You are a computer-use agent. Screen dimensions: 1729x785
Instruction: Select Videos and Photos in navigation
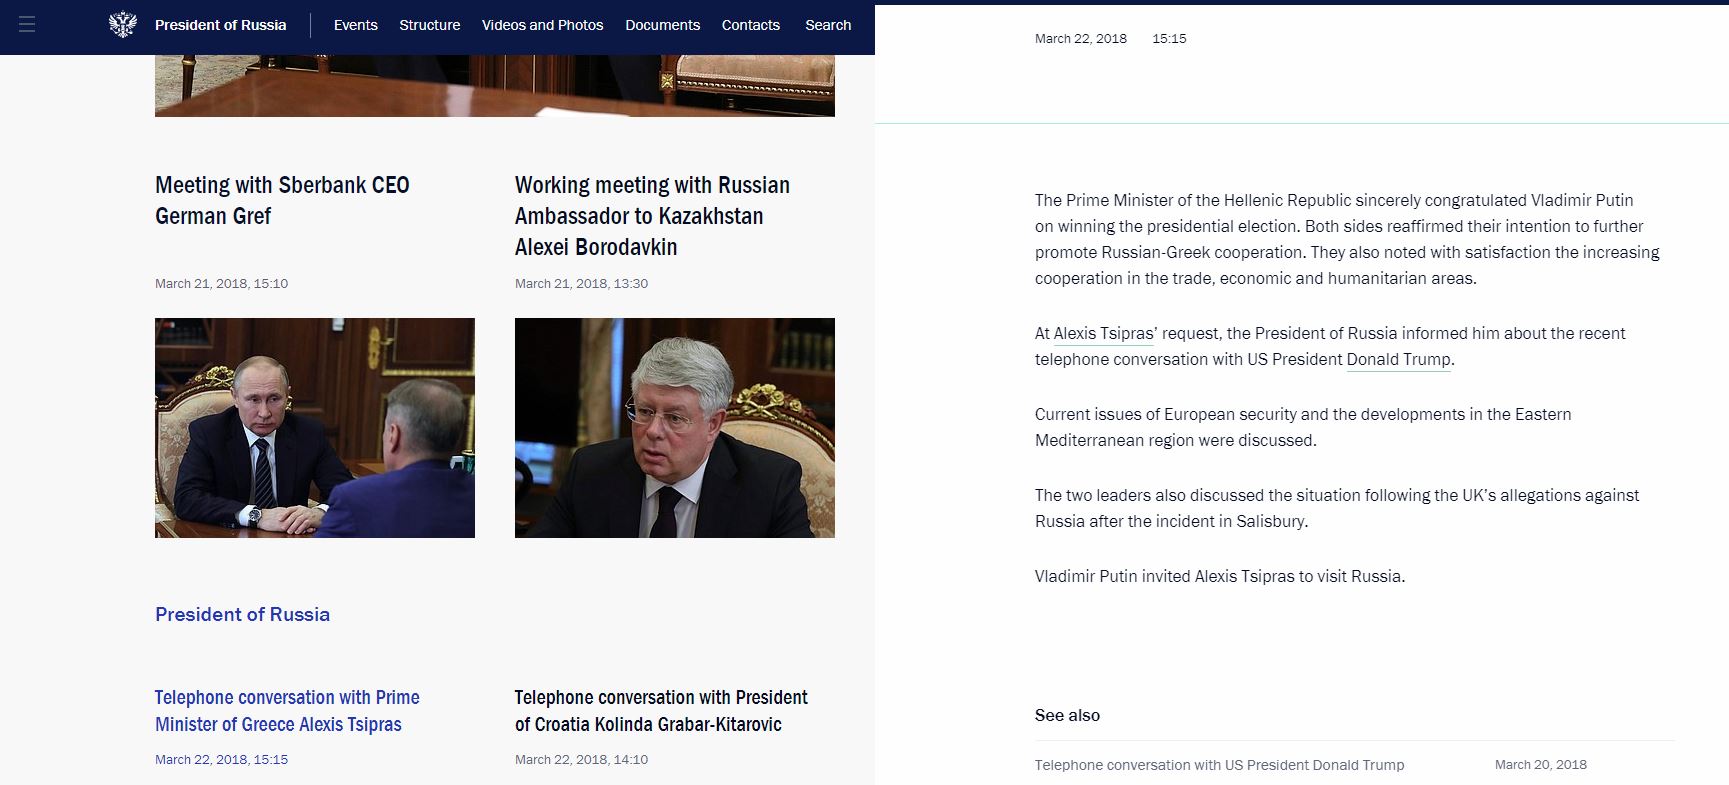(x=542, y=25)
